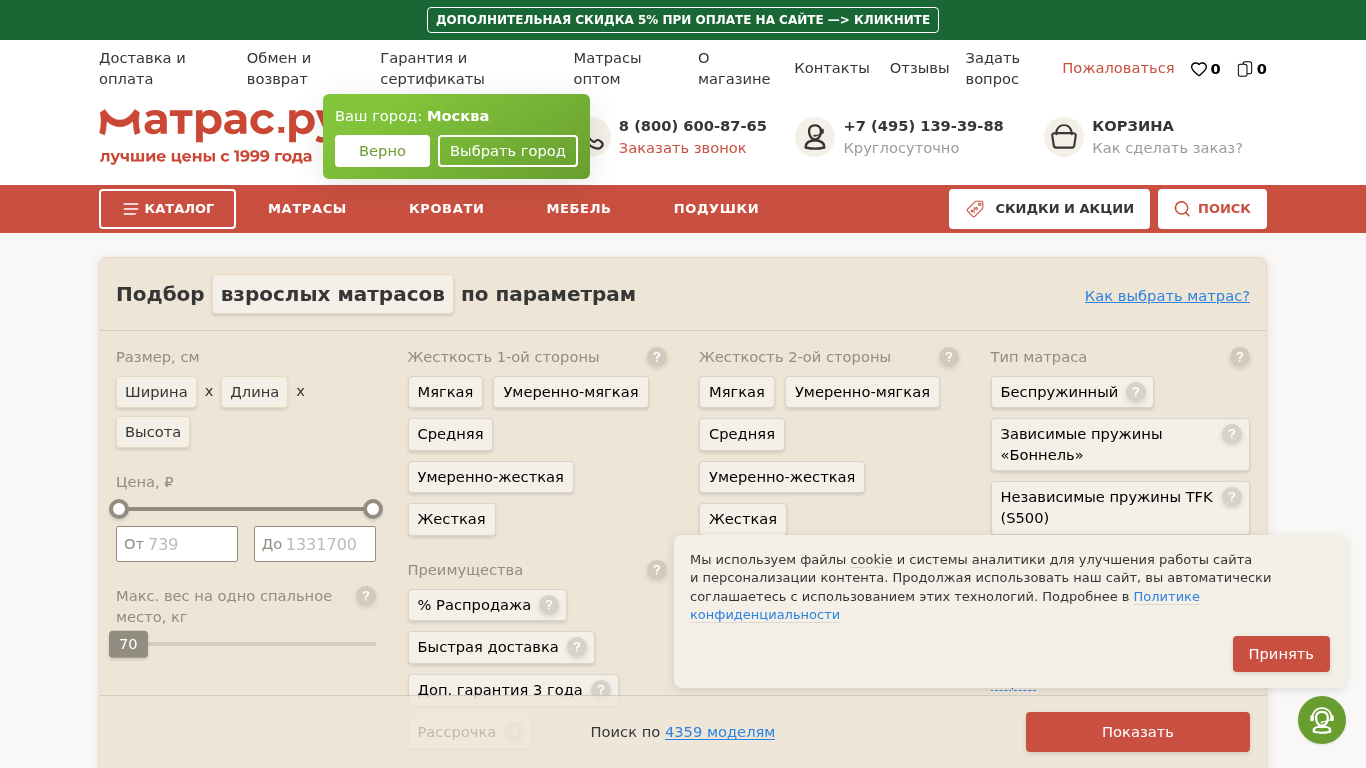Accept cookies with Принять button
Screen dimensions: 1366x768
tap(1281, 654)
